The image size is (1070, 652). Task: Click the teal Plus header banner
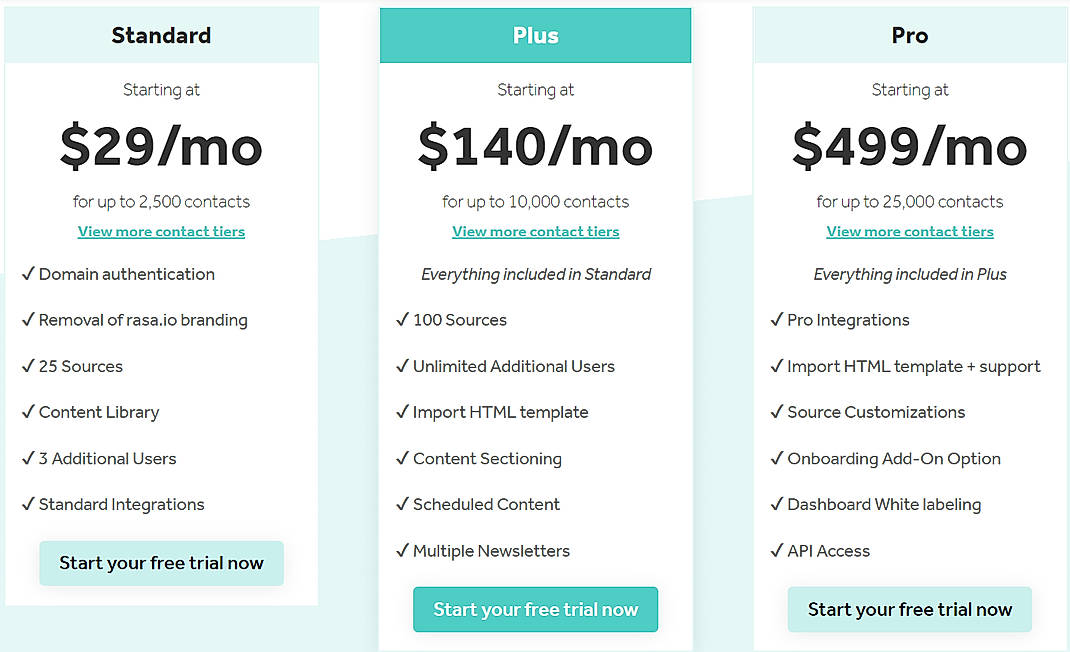tap(535, 35)
